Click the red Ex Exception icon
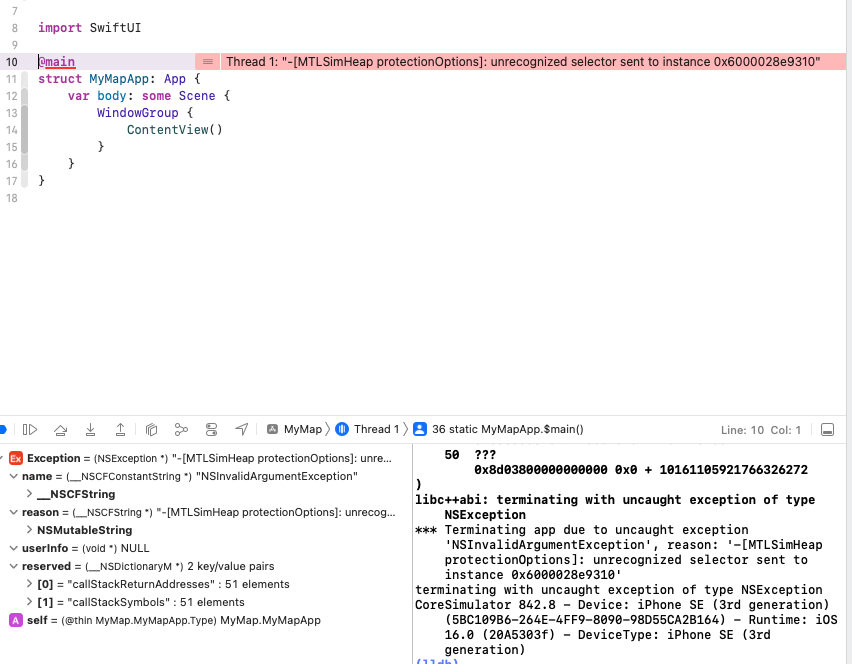This screenshot has width=852, height=664. point(16,458)
